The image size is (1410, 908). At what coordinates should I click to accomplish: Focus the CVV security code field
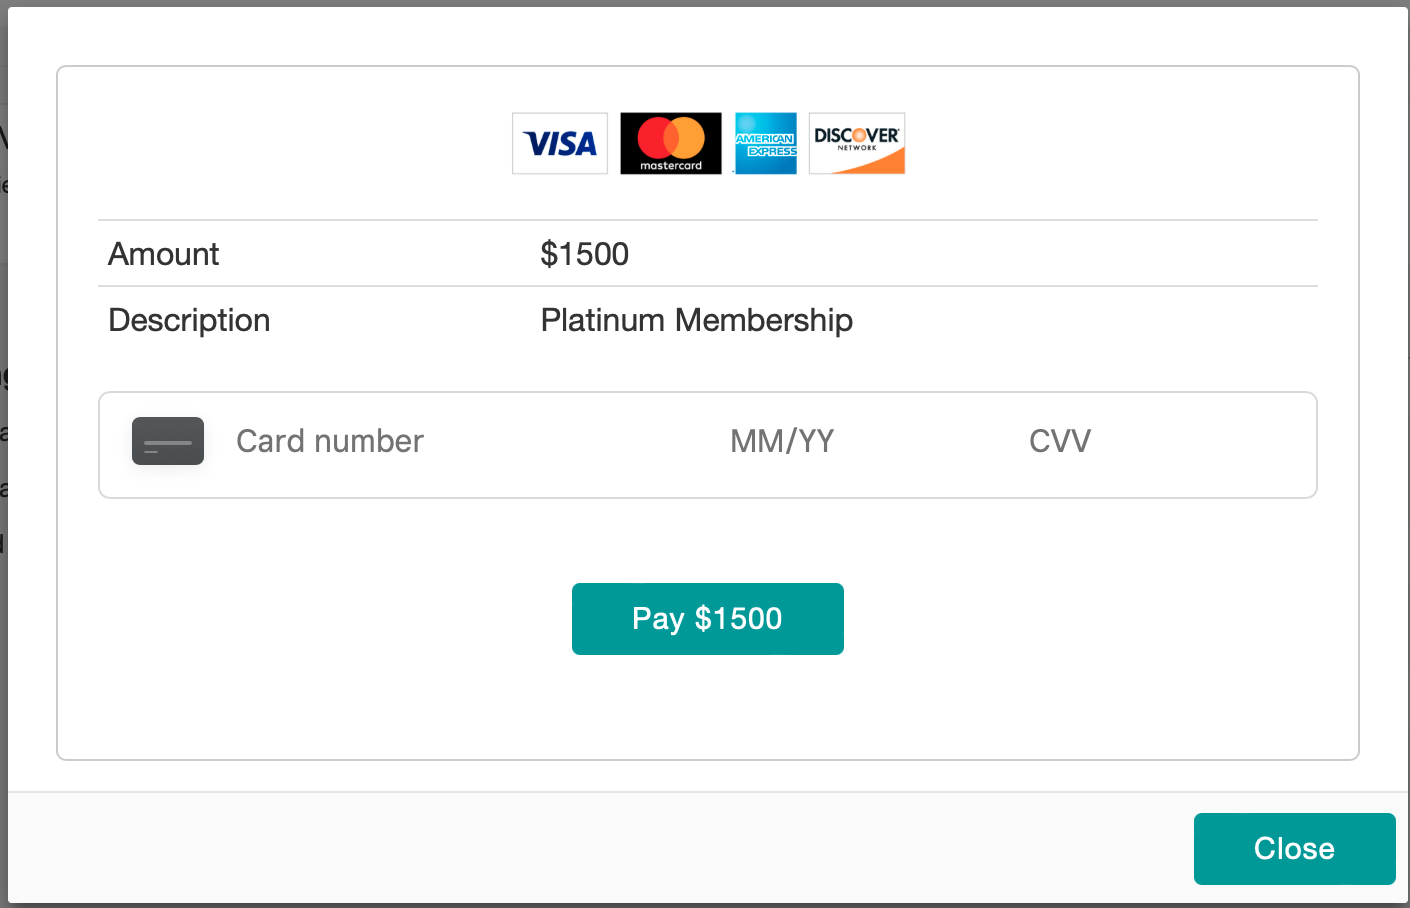coord(1060,441)
